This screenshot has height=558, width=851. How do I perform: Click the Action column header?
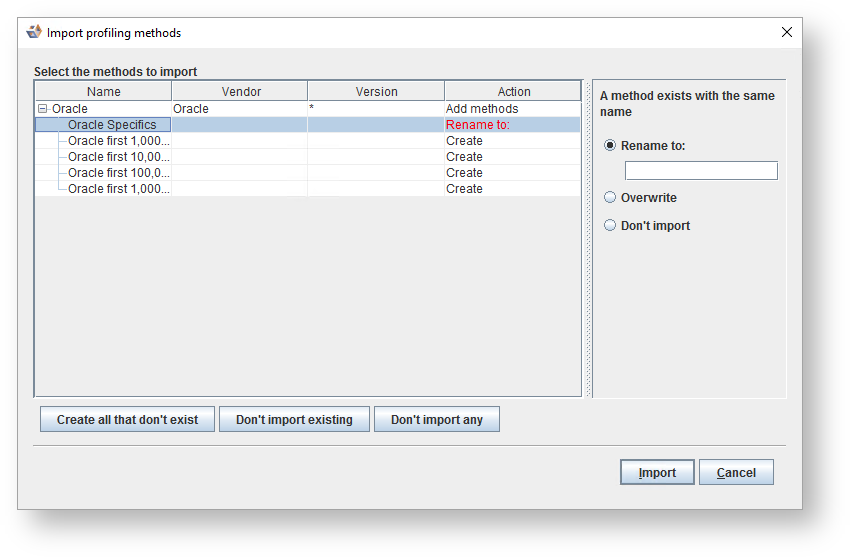(x=513, y=91)
